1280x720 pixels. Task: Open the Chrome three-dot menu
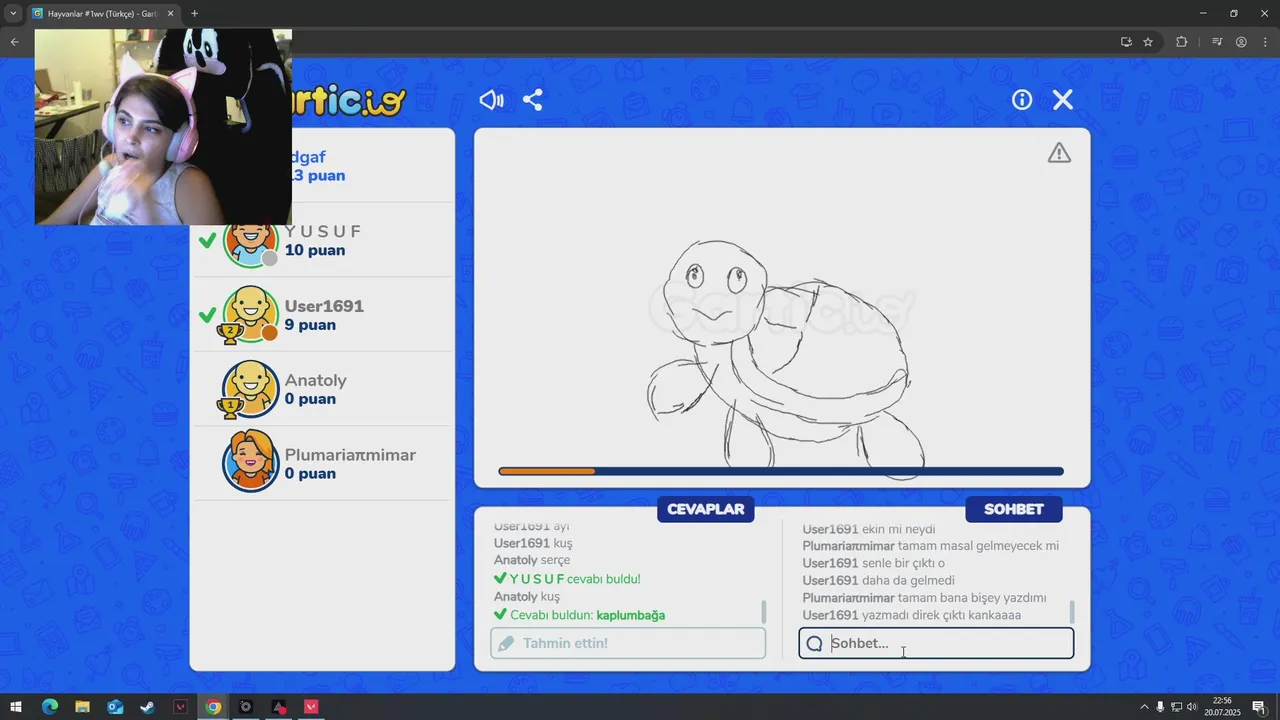1264,42
